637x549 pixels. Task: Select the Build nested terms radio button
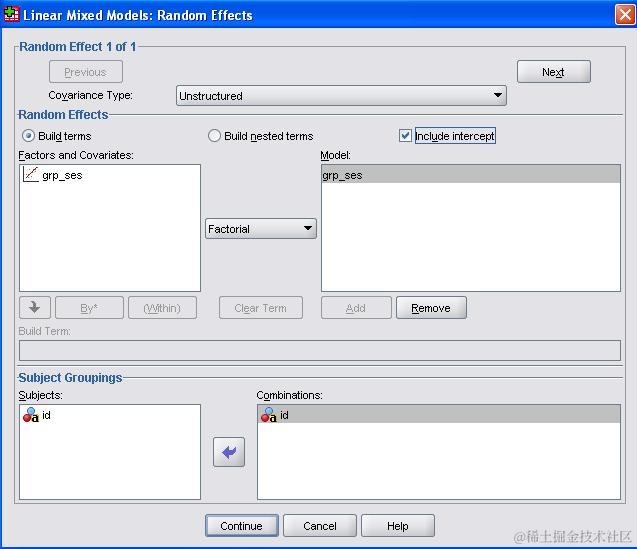[214, 136]
